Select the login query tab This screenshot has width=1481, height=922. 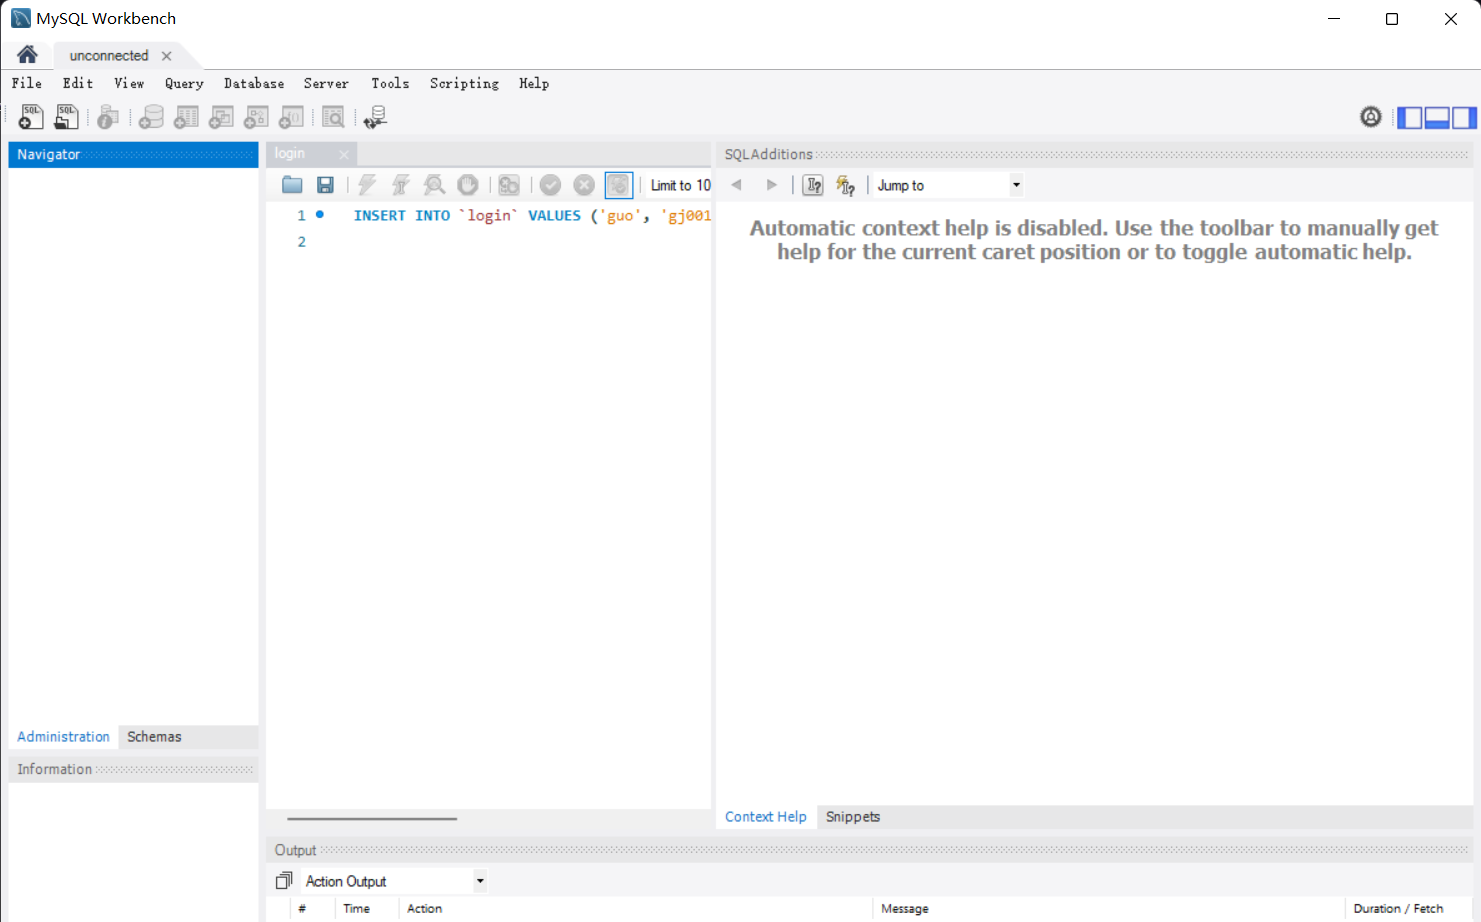tap(290, 153)
